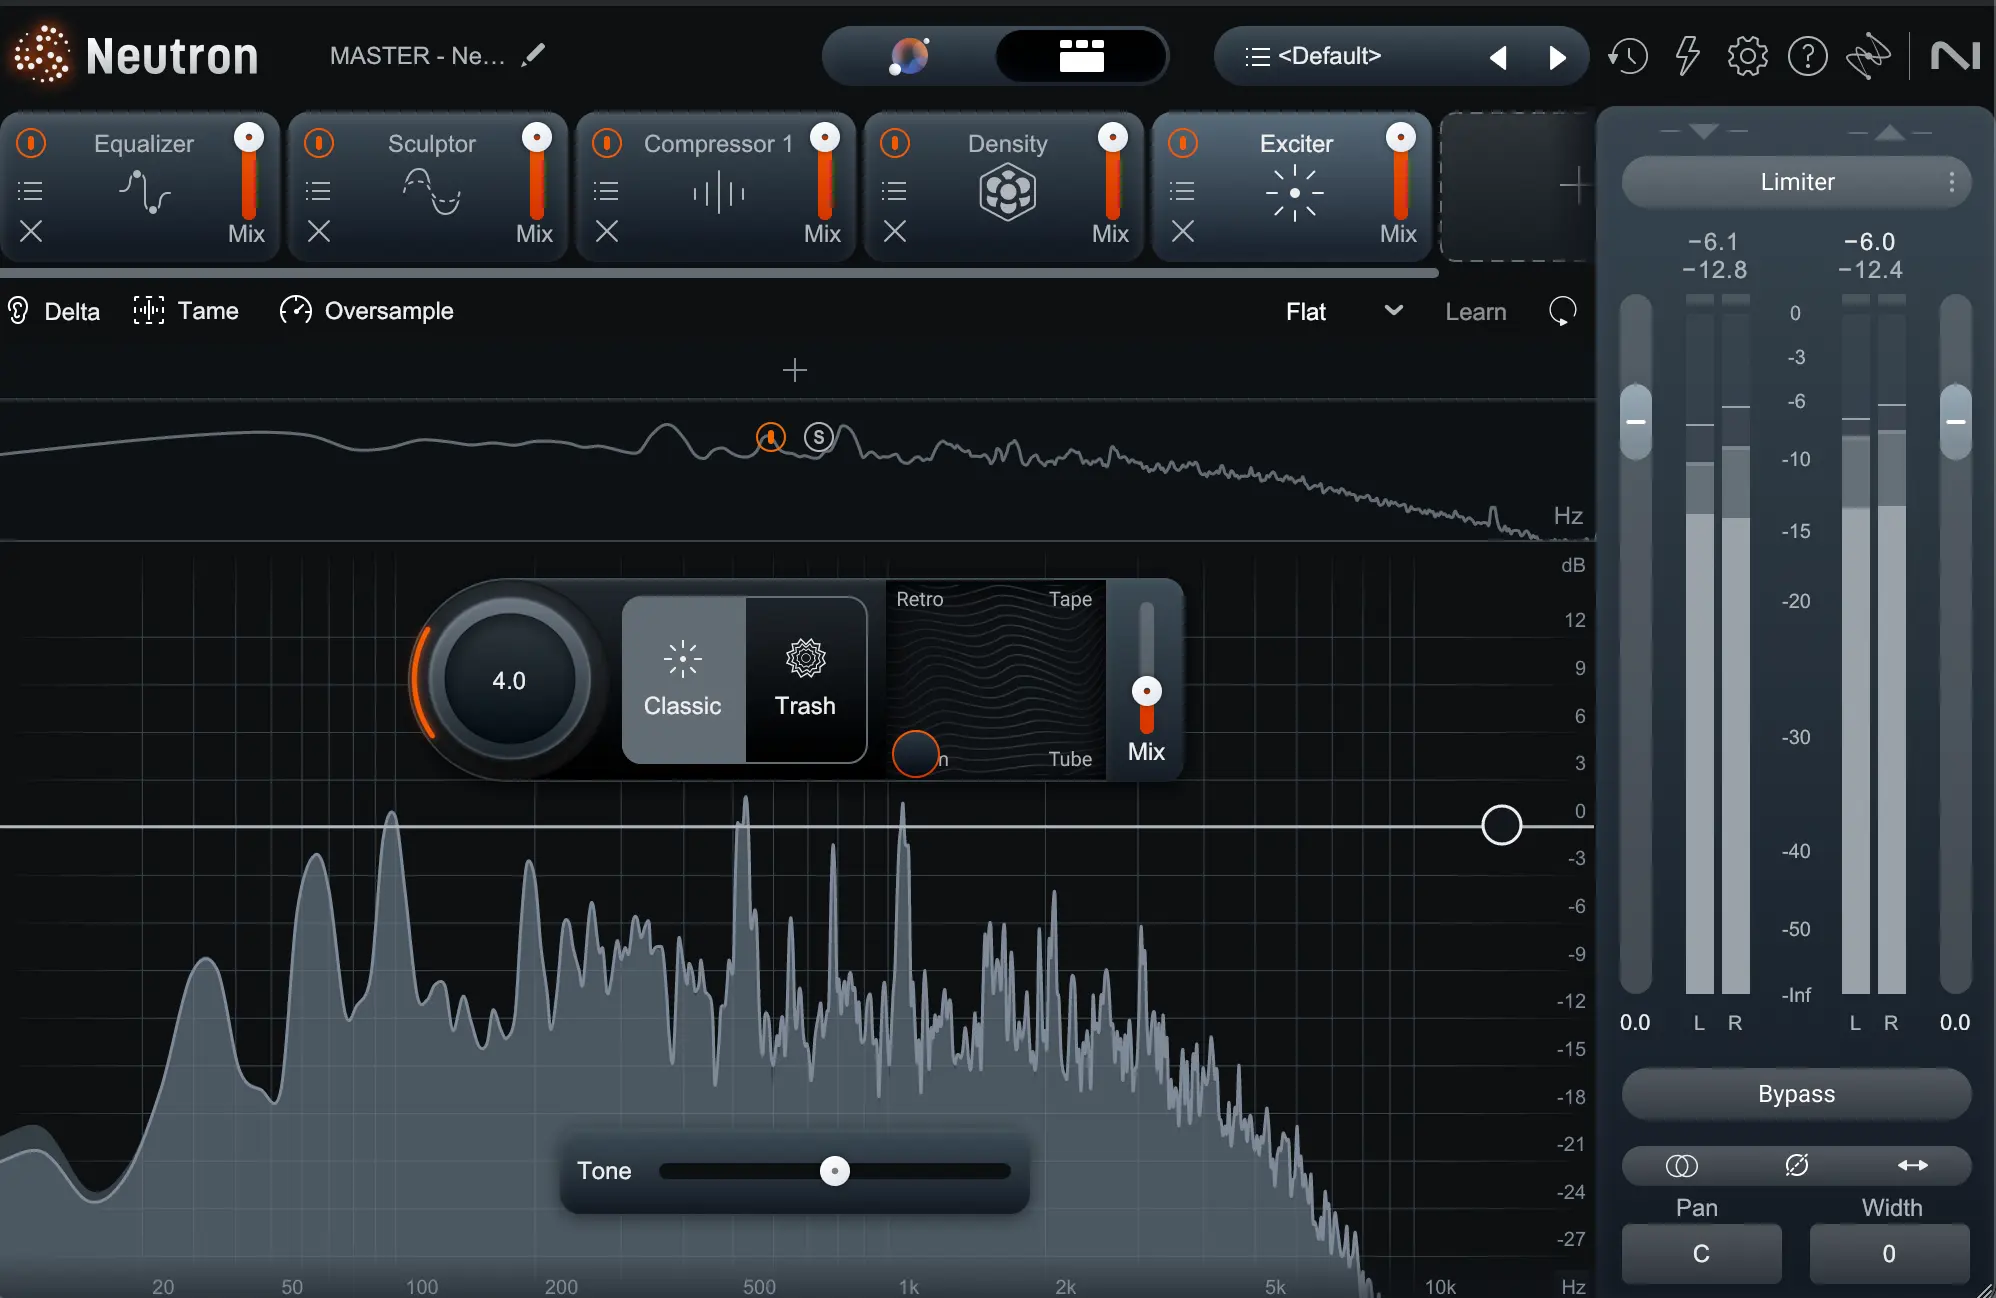Collapse input meter with down triangle
This screenshot has height=1298, width=1996.
1703,131
